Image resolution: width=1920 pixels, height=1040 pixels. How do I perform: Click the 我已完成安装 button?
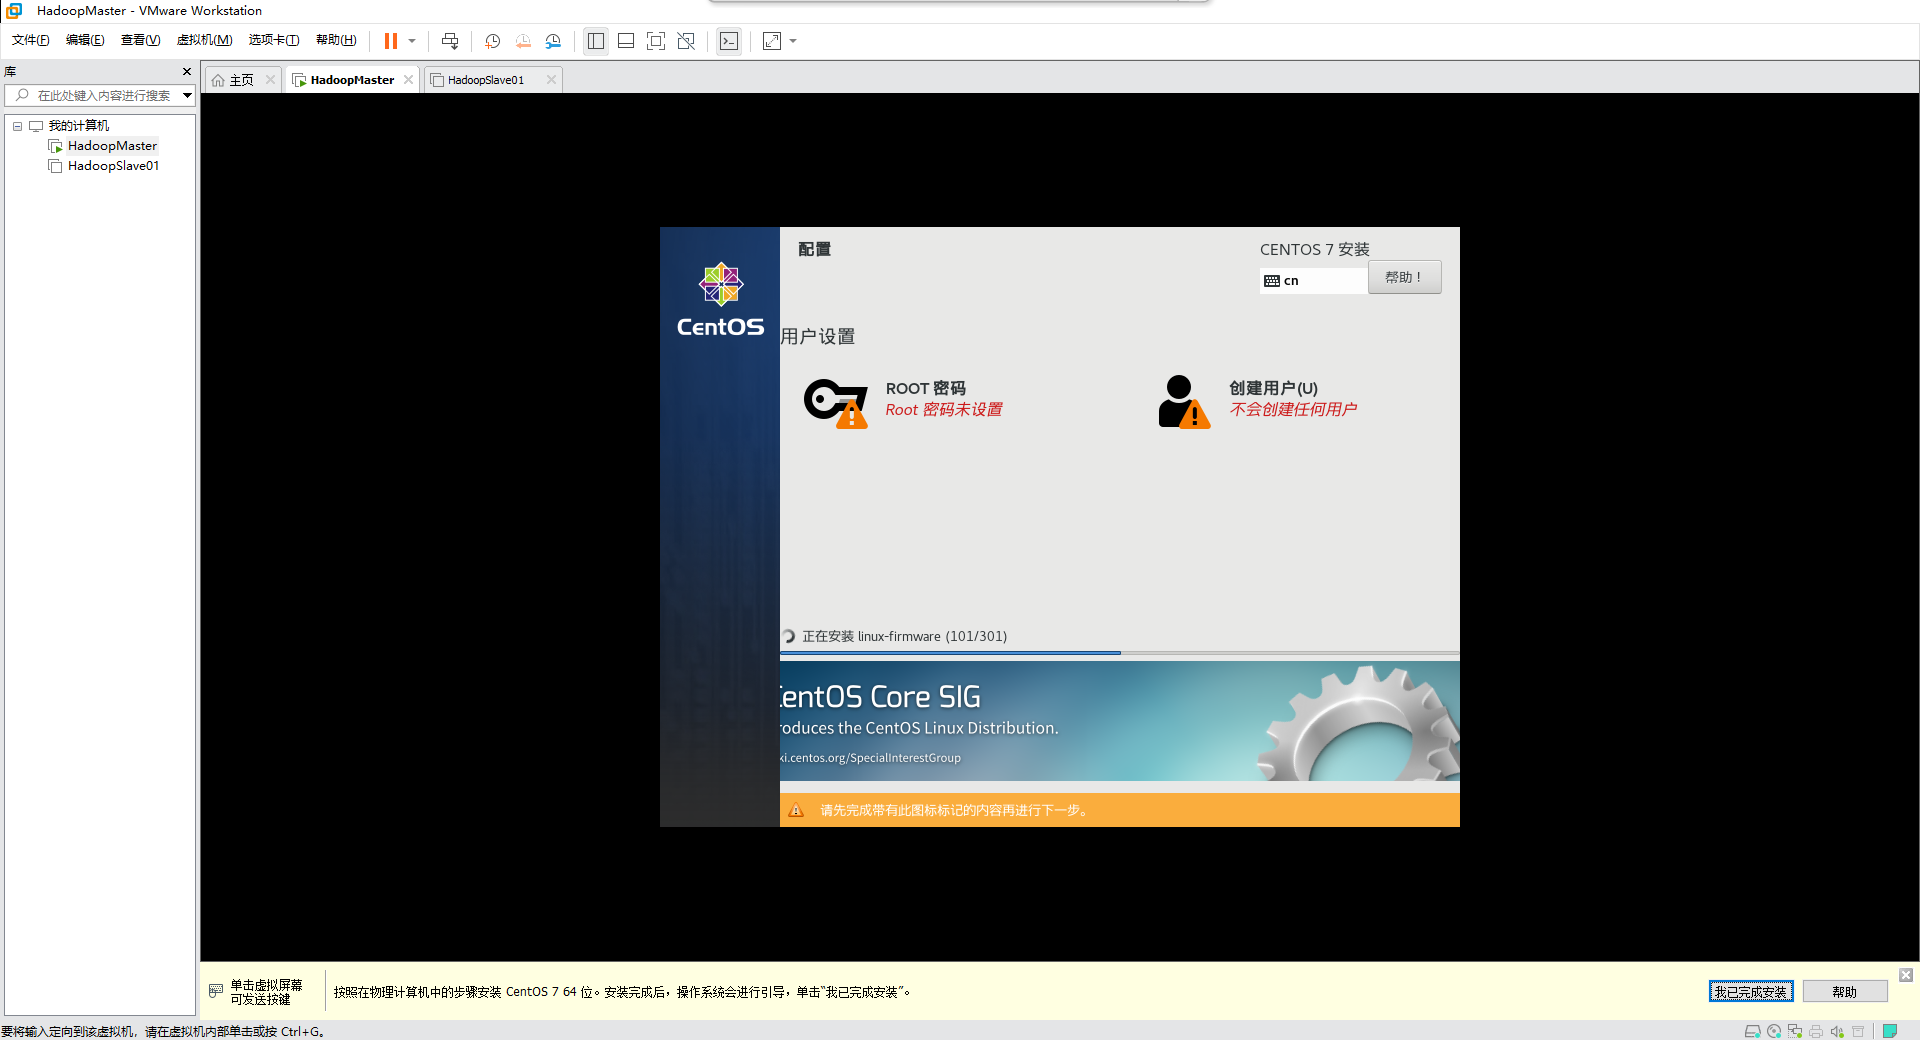[1750, 992]
